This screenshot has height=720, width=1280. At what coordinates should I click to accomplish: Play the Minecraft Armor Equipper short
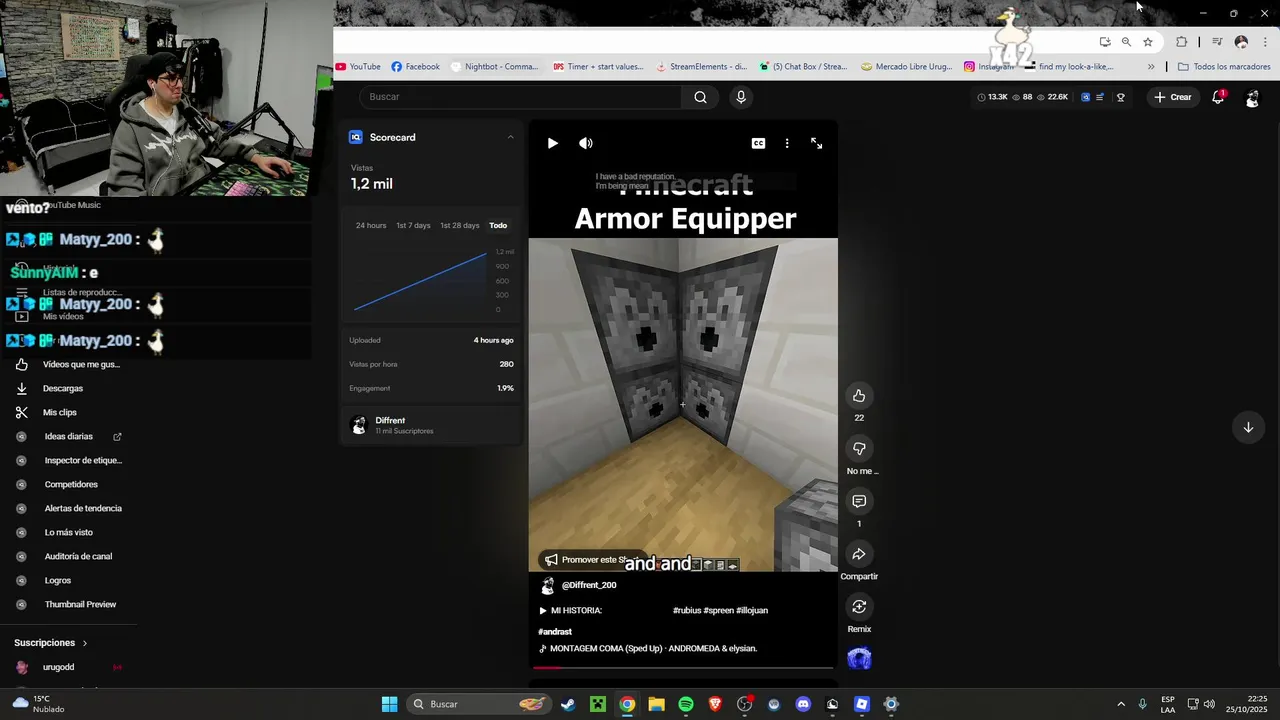click(552, 143)
